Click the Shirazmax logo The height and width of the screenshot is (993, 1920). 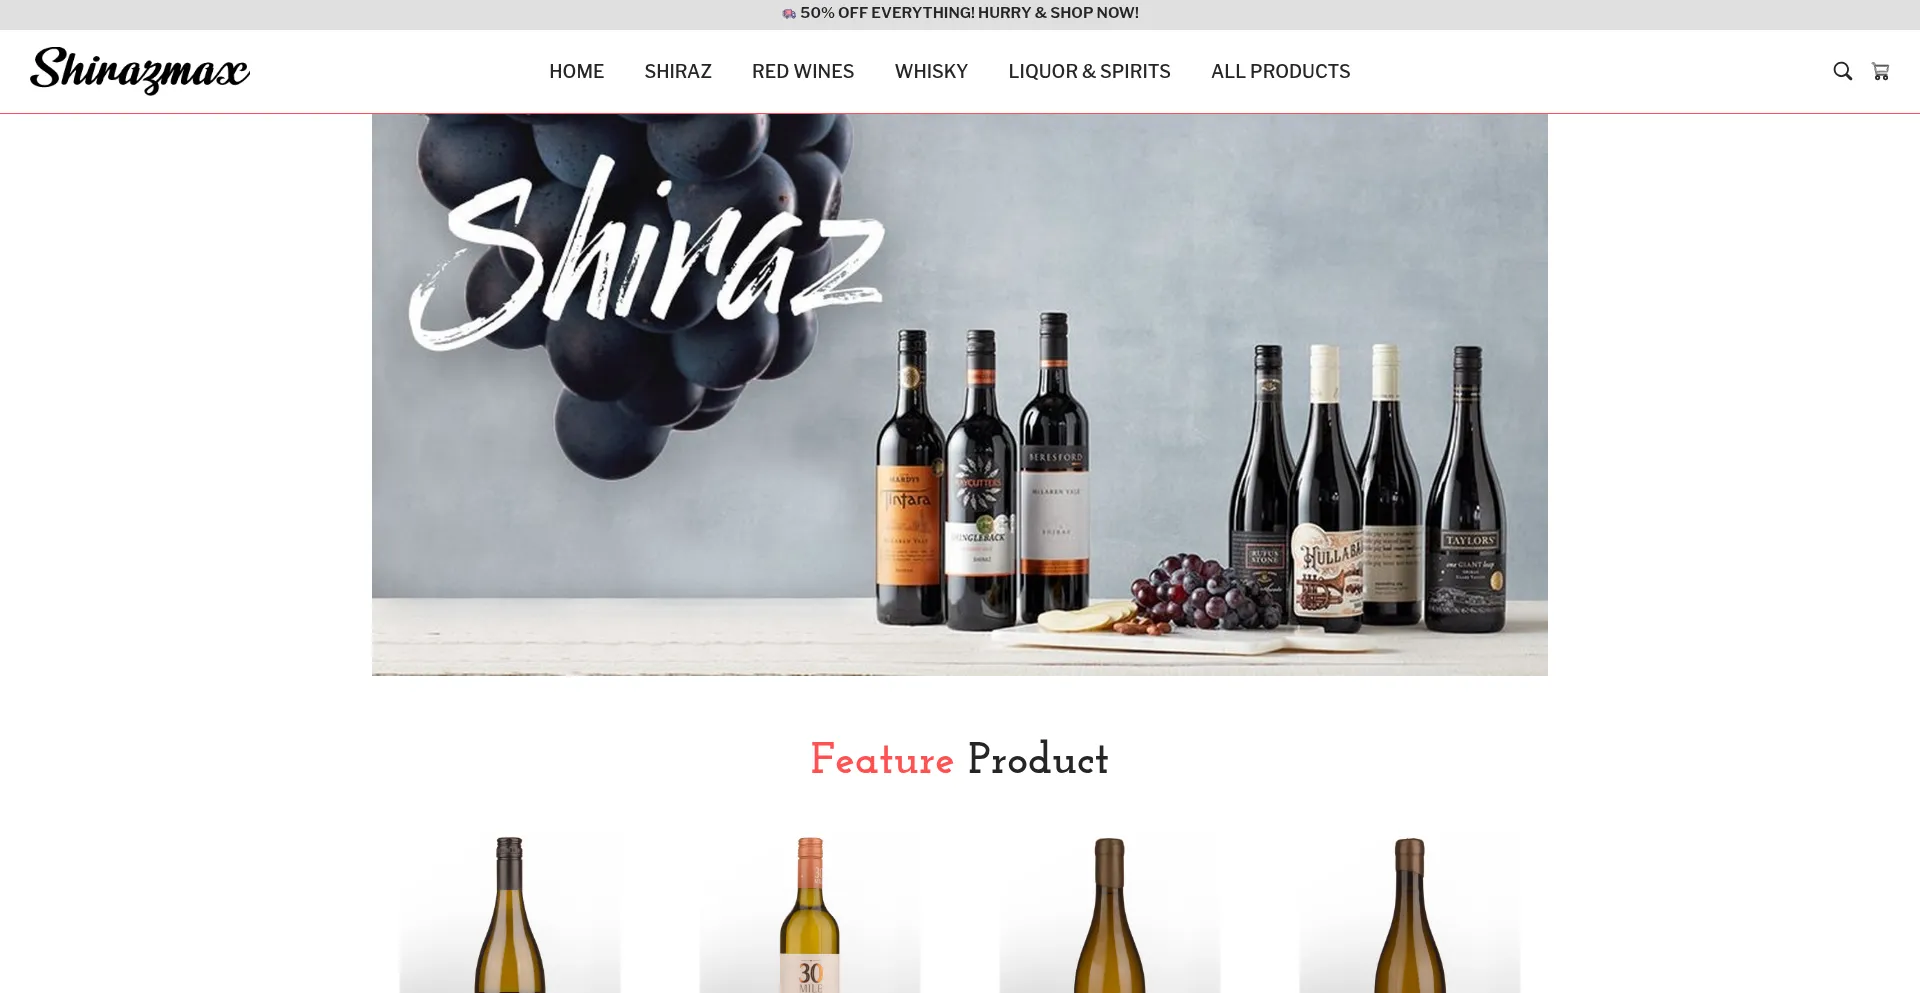[140, 71]
